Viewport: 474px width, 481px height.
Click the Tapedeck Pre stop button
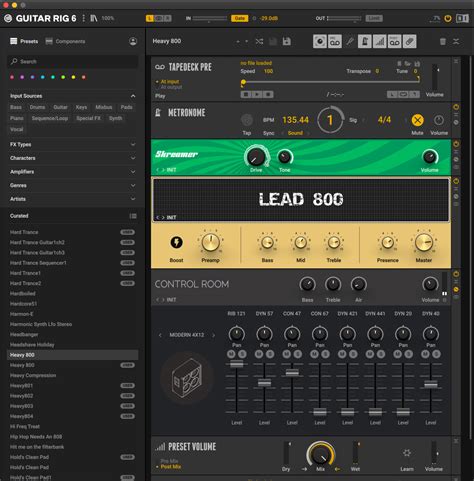point(246,94)
